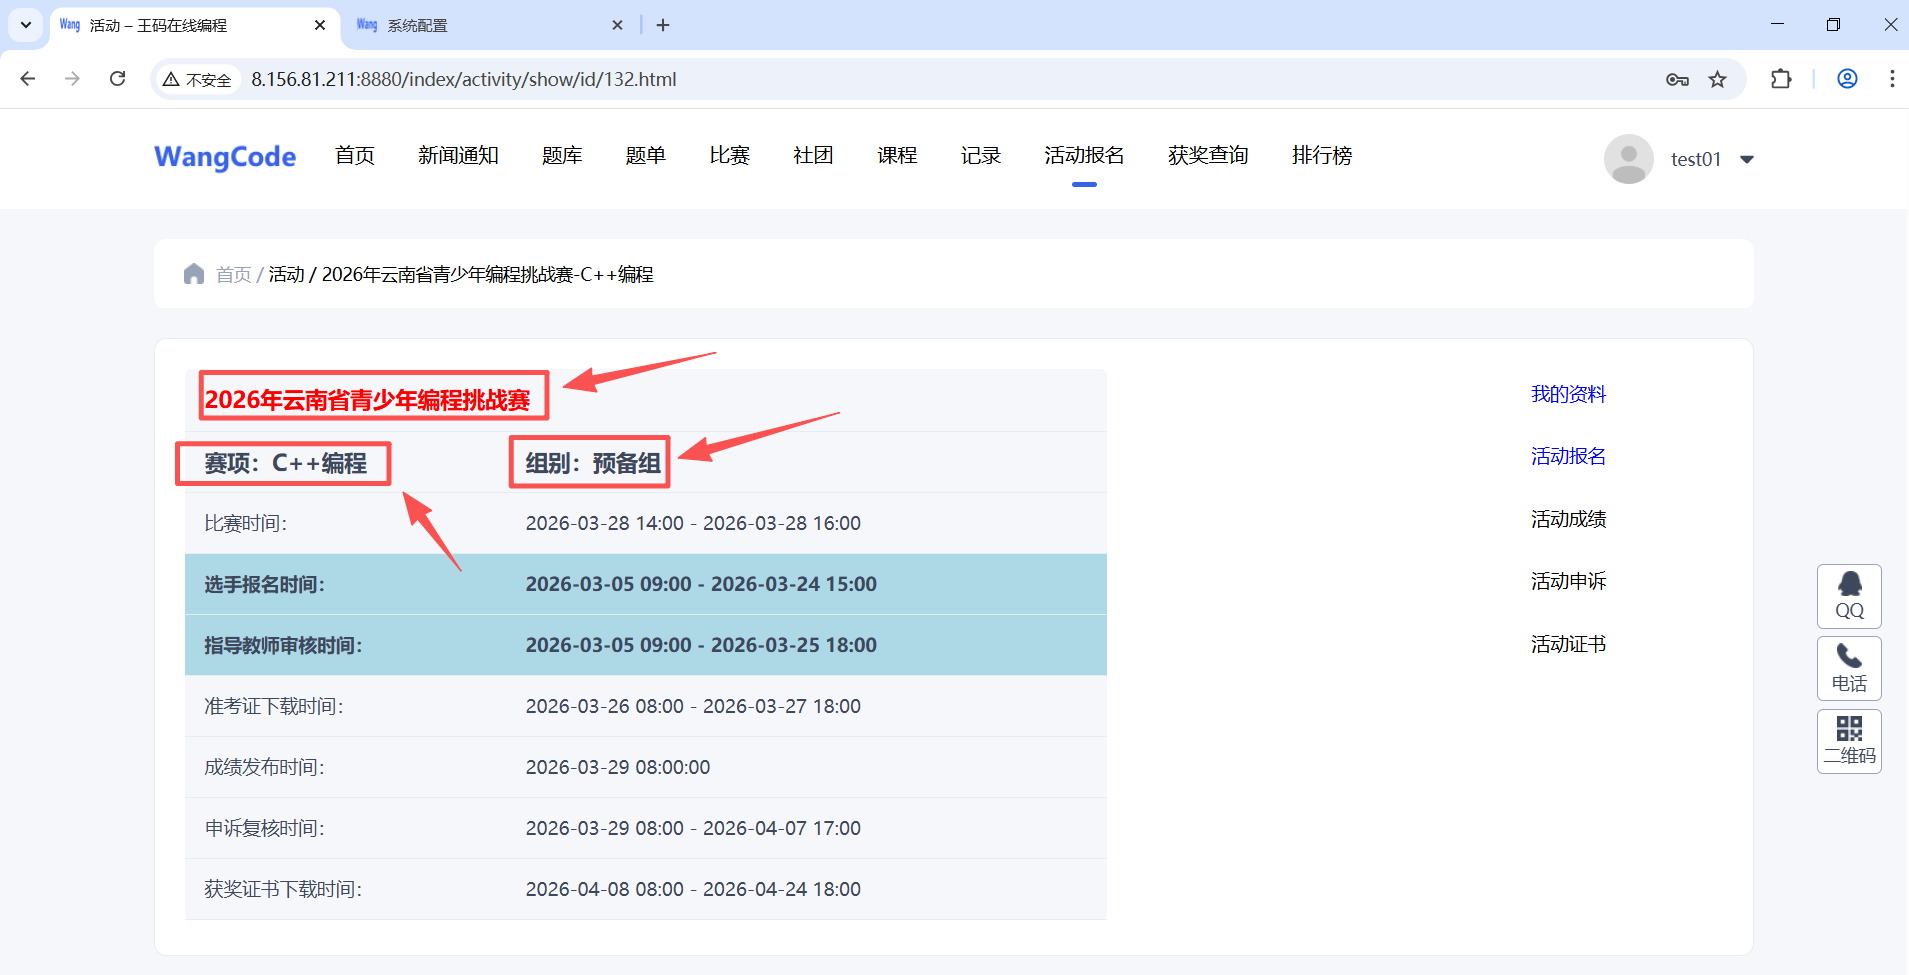The height and width of the screenshot is (975, 1909).
Task: Reload the page
Action: [117, 79]
